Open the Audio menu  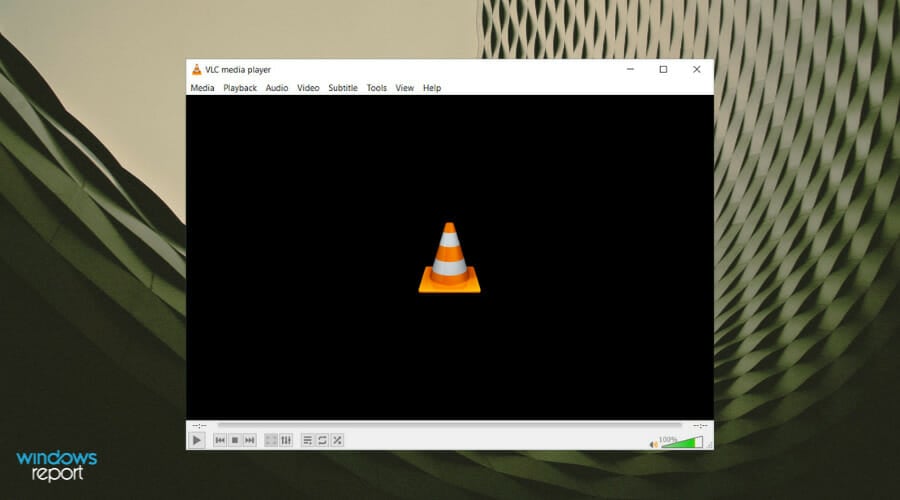pos(277,88)
